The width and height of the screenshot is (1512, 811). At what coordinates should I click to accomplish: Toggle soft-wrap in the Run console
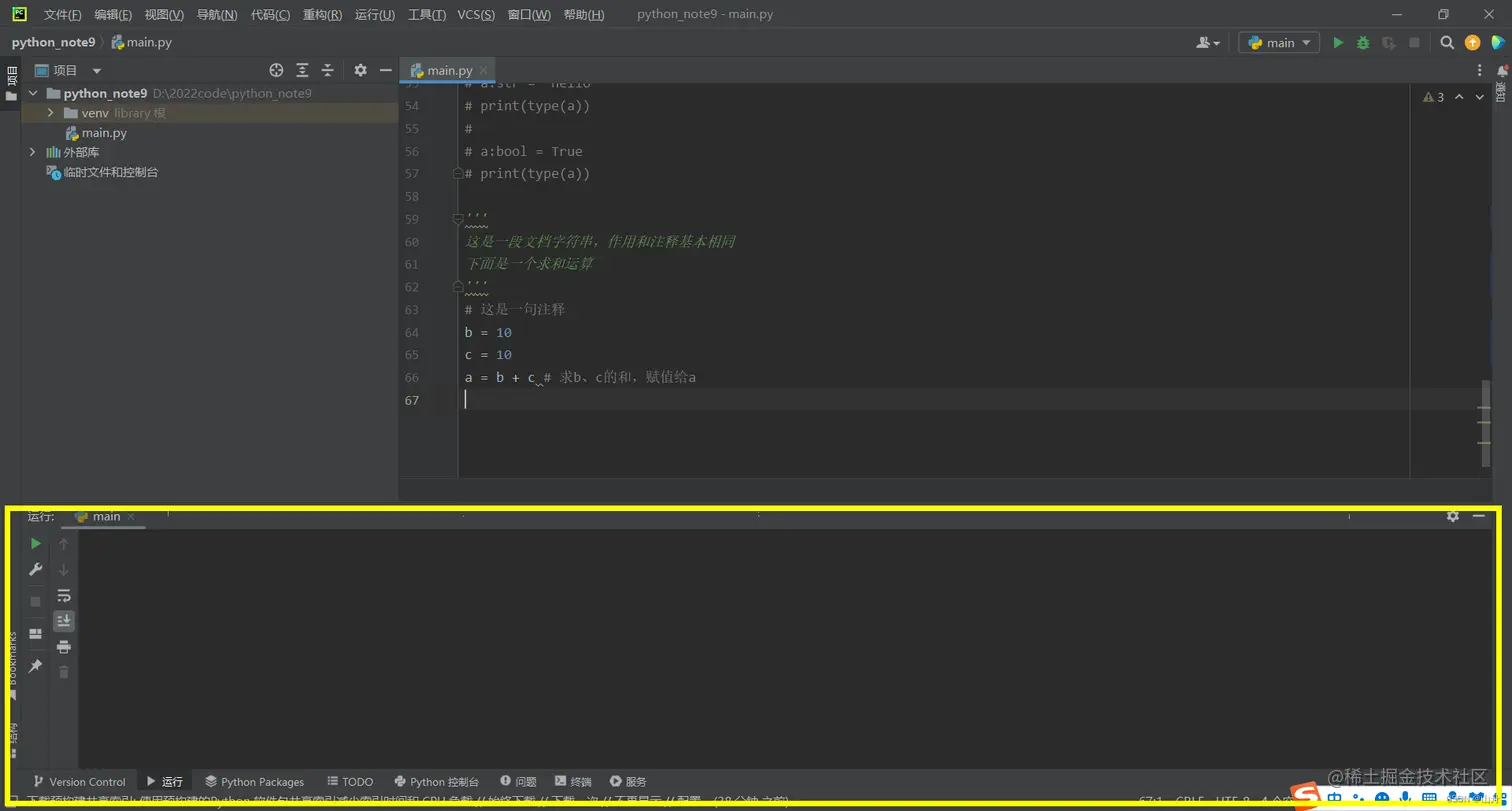[64, 596]
